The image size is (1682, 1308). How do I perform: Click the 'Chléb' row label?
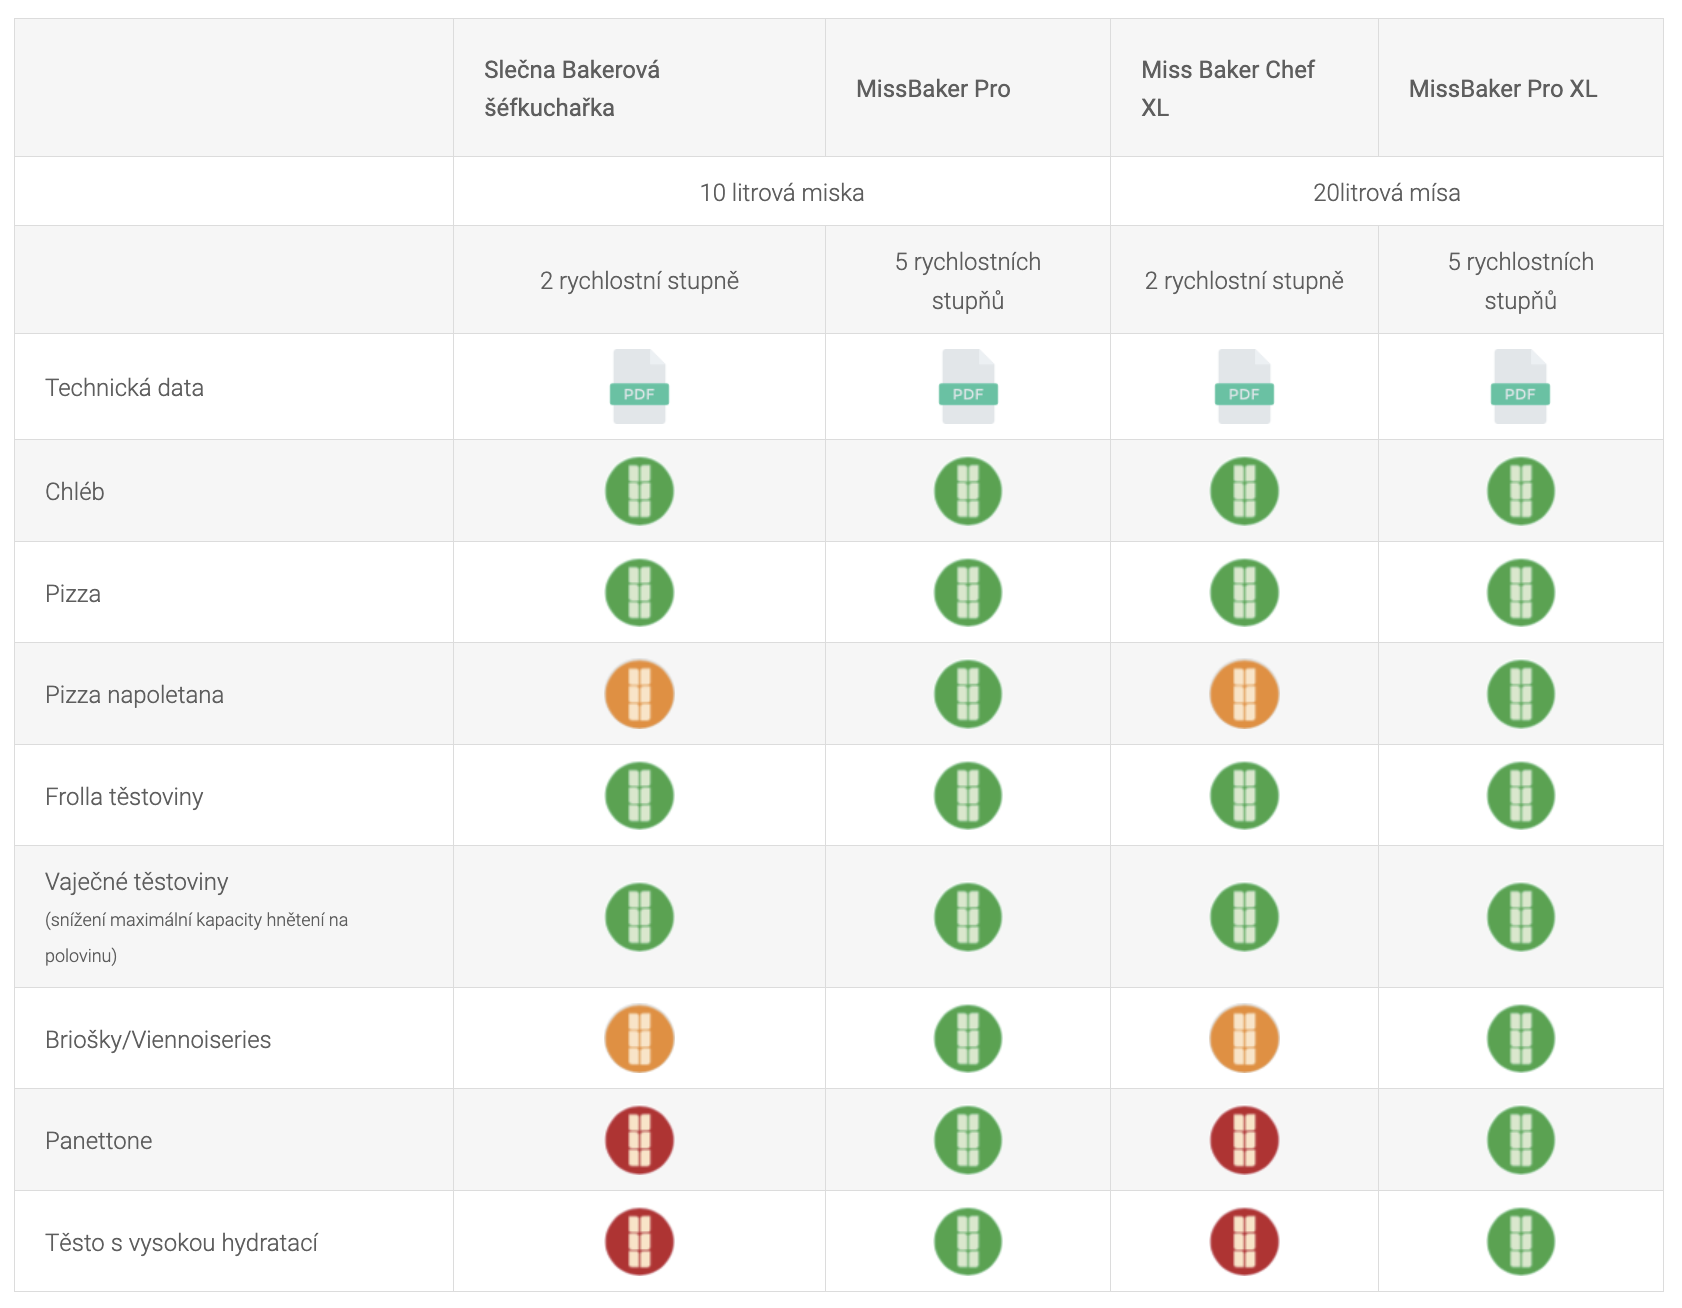[x=75, y=491]
